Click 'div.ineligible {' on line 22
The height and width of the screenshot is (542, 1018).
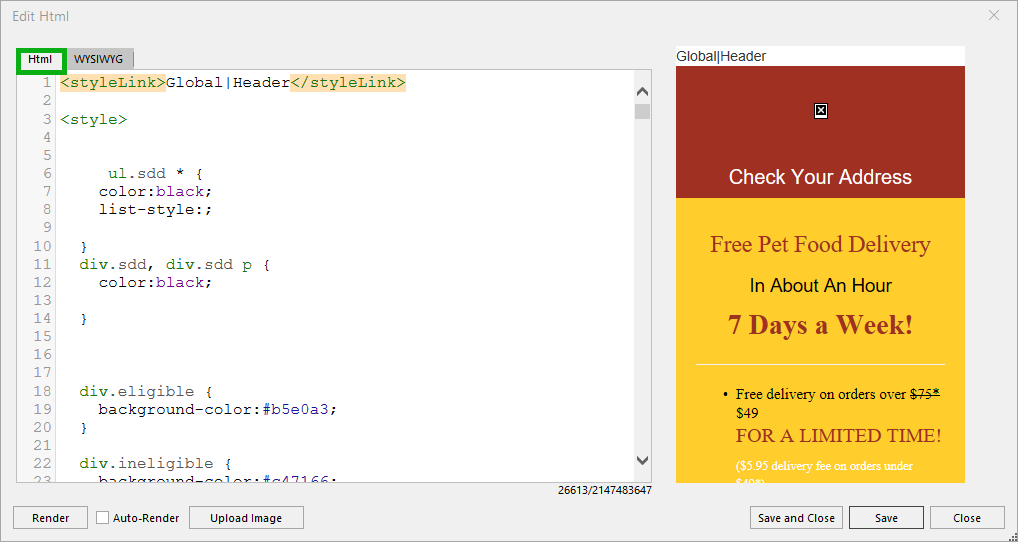[x=155, y=463]
